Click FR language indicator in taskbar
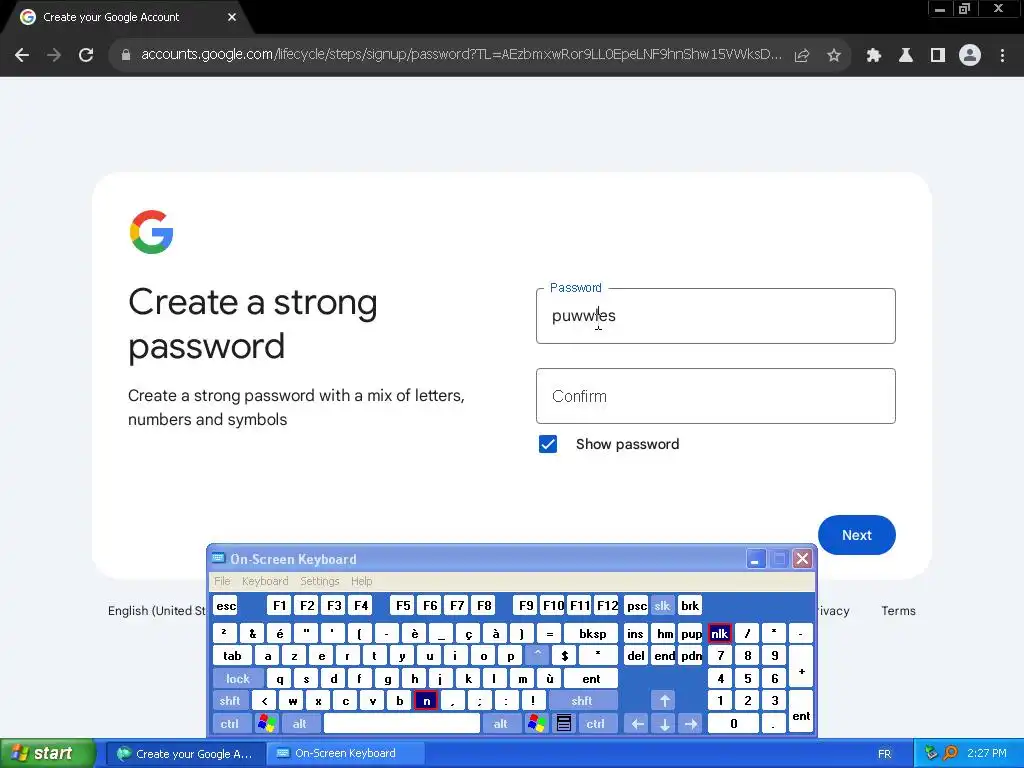 tap(884, 754)
